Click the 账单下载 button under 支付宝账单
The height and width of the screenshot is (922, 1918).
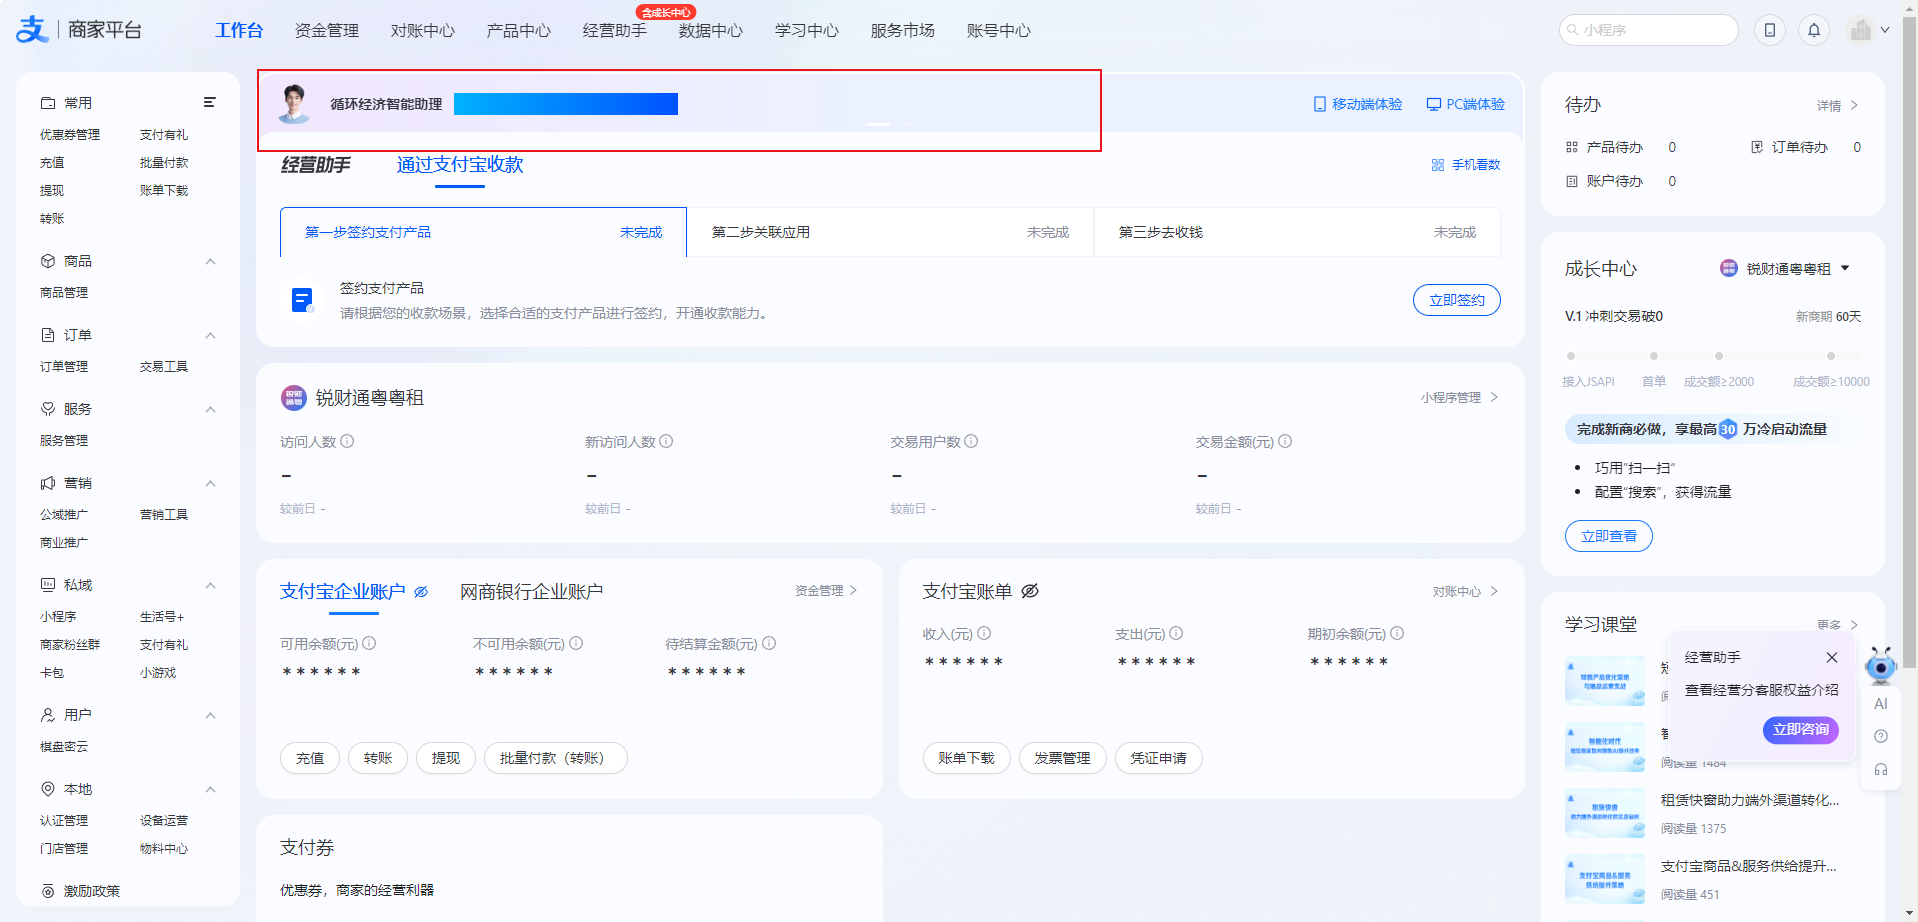[966, 758]
